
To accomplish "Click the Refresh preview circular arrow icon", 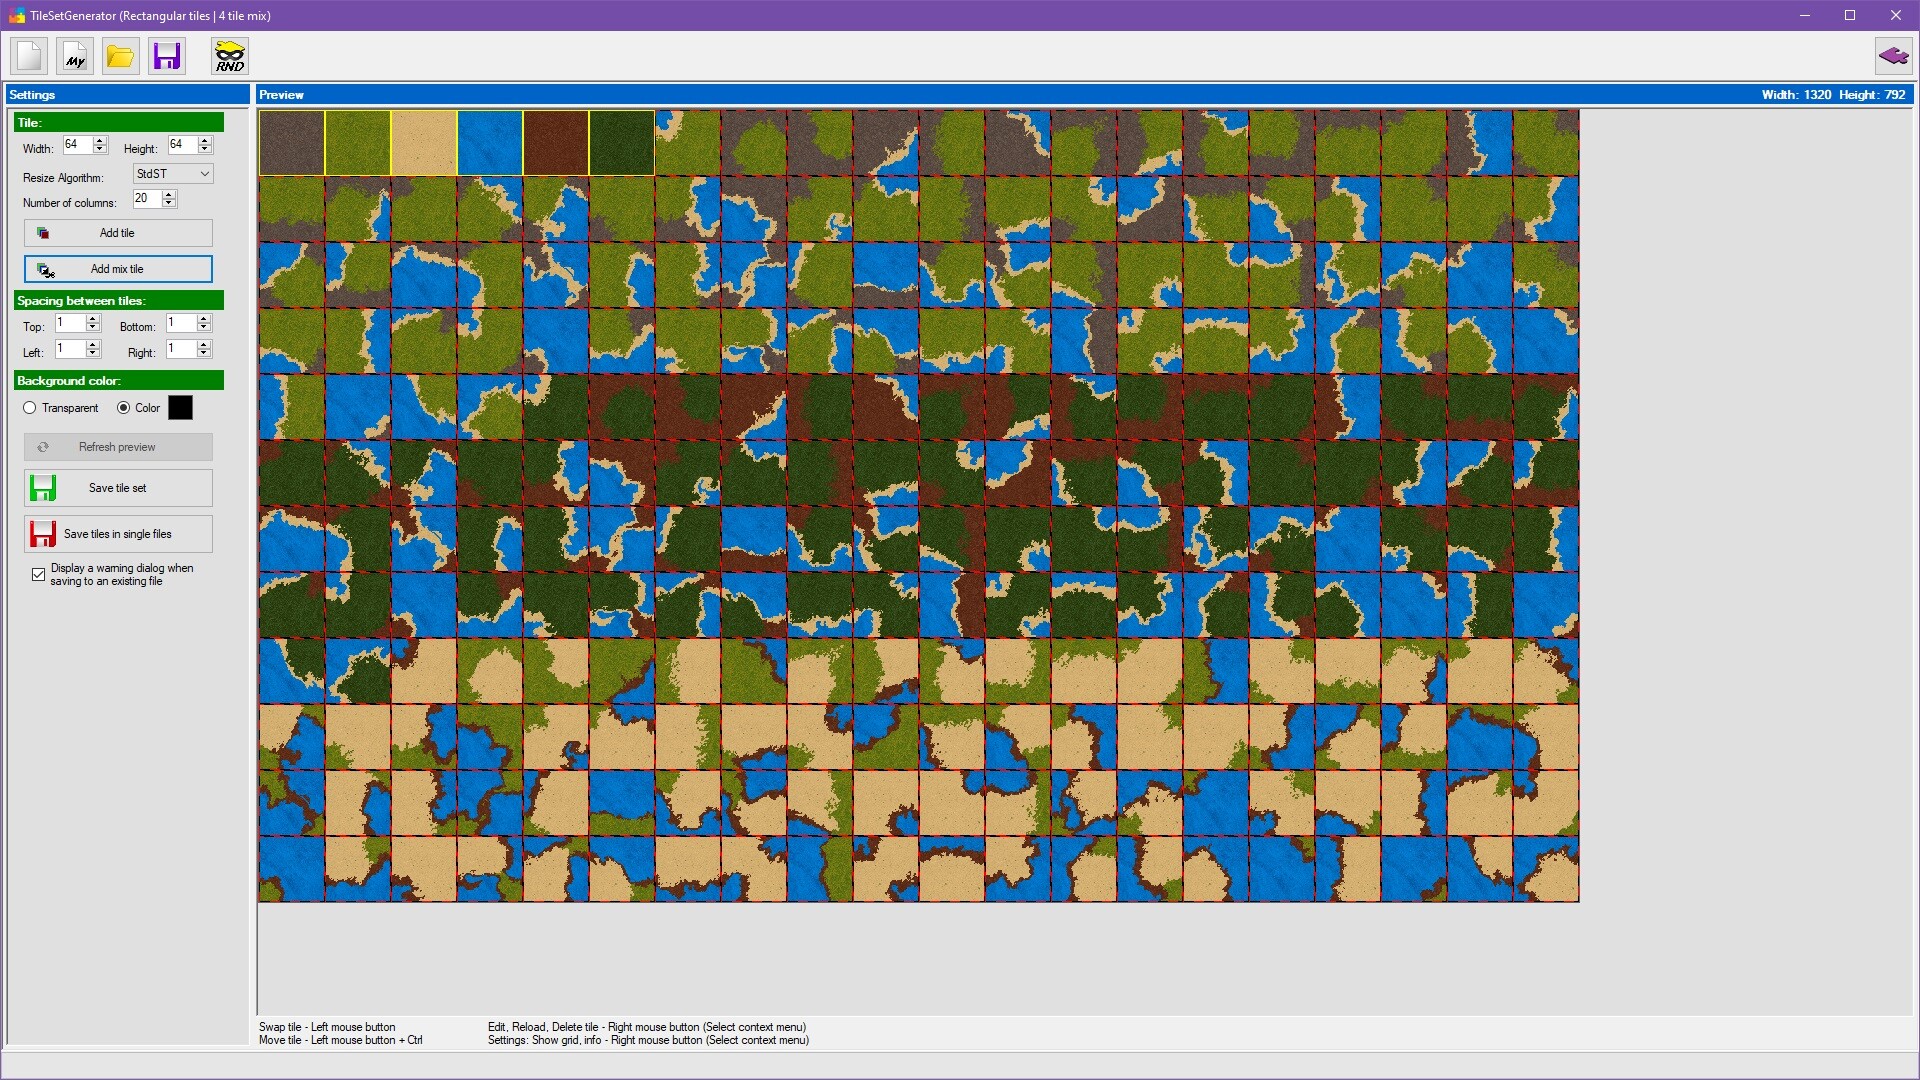I will [43, 447].
